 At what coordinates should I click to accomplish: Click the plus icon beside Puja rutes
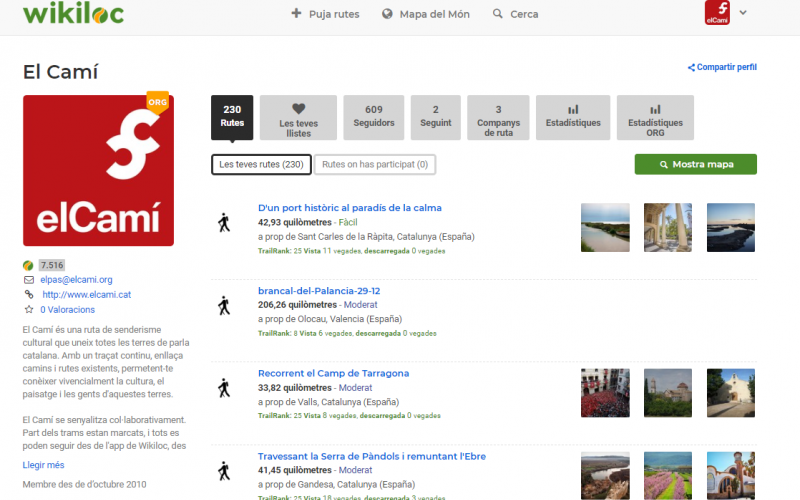pyautogui.click(x=296, y=13)
